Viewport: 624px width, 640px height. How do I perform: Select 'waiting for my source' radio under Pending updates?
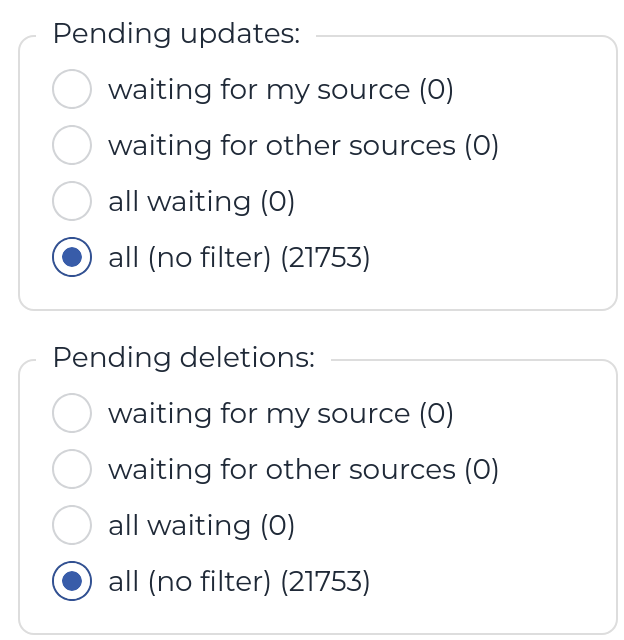pyautogui.click(x=72, y=89)
